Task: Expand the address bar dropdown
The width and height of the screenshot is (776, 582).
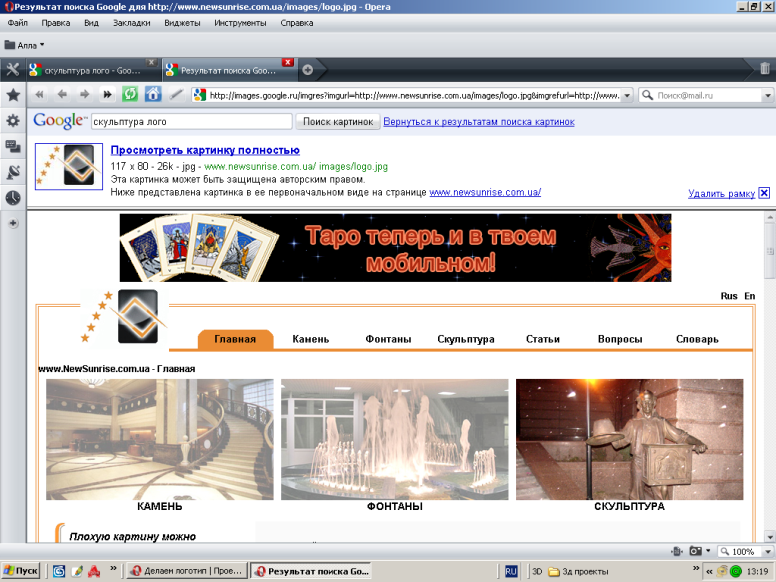Action: pyautogui.click(x=627, y=95)
